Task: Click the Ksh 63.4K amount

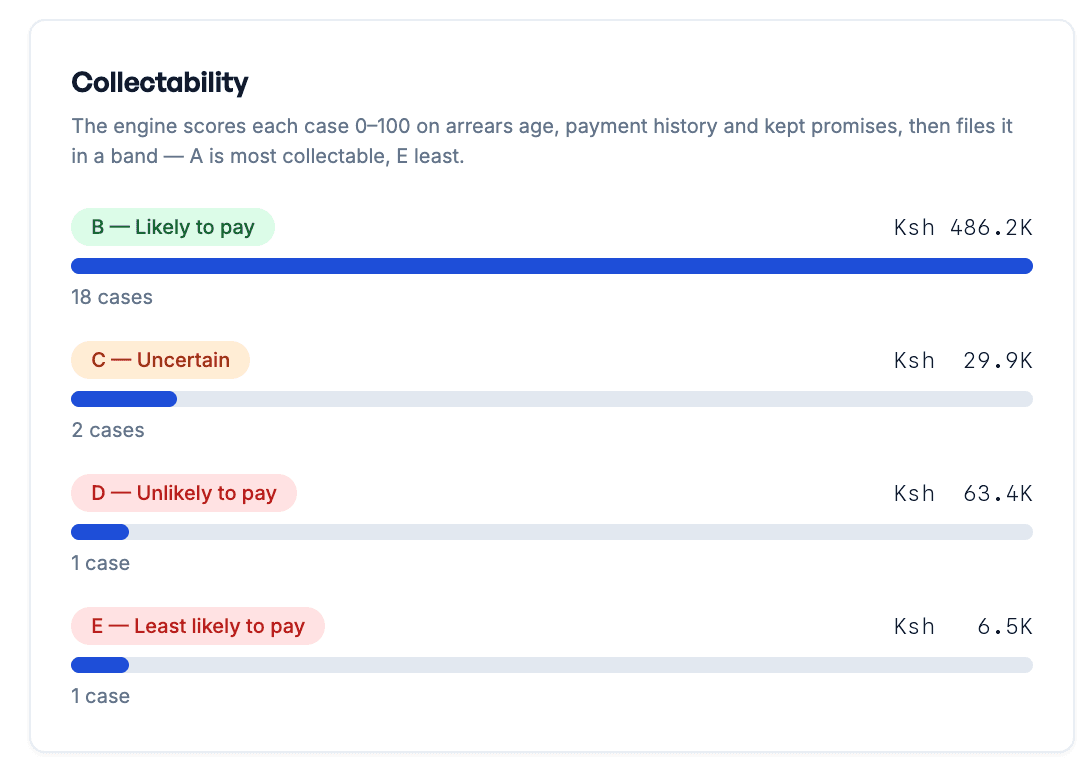Action: pos(963,494)
